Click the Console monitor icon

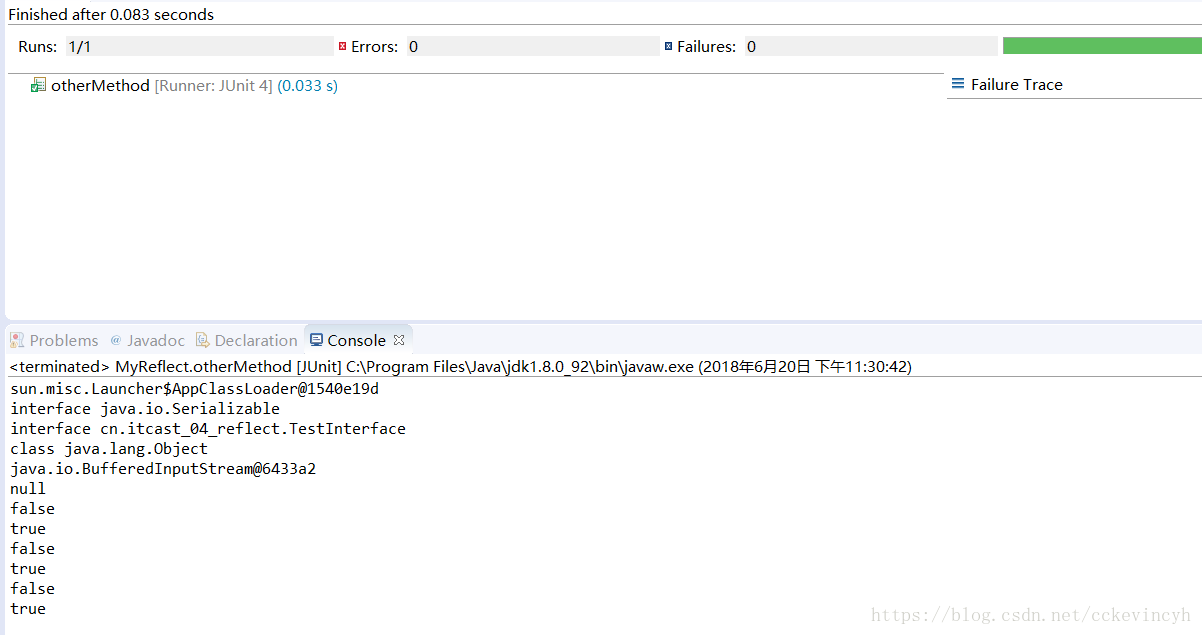[x=316, y=340]
